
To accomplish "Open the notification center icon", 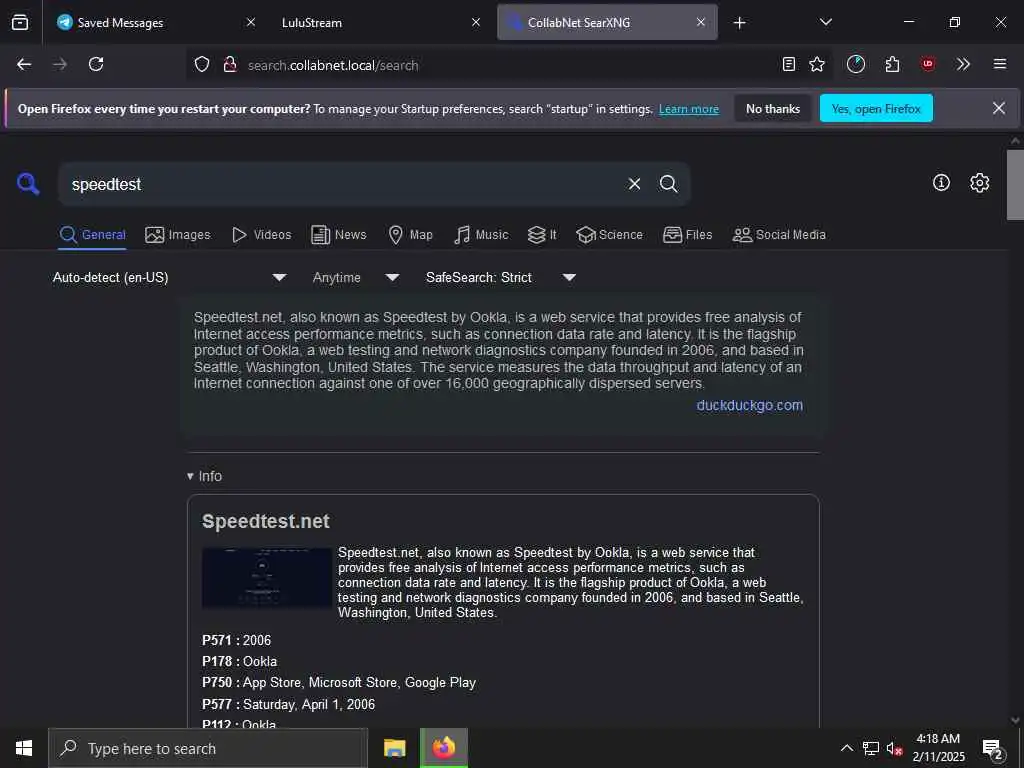I will pyautogui.click(x=993, y=748).
